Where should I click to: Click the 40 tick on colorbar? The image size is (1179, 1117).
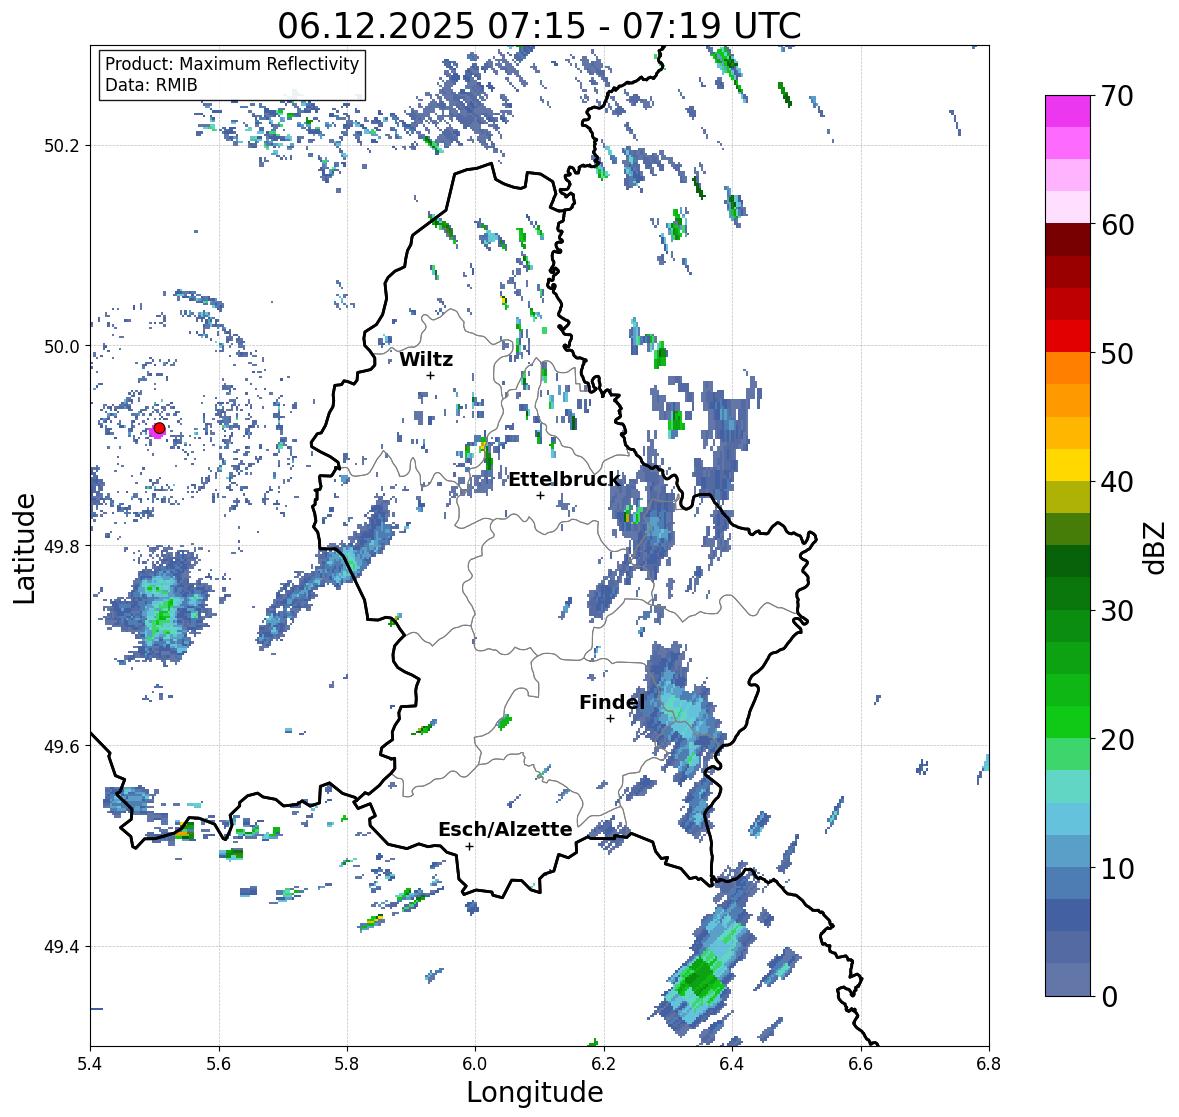[1117, 482]
